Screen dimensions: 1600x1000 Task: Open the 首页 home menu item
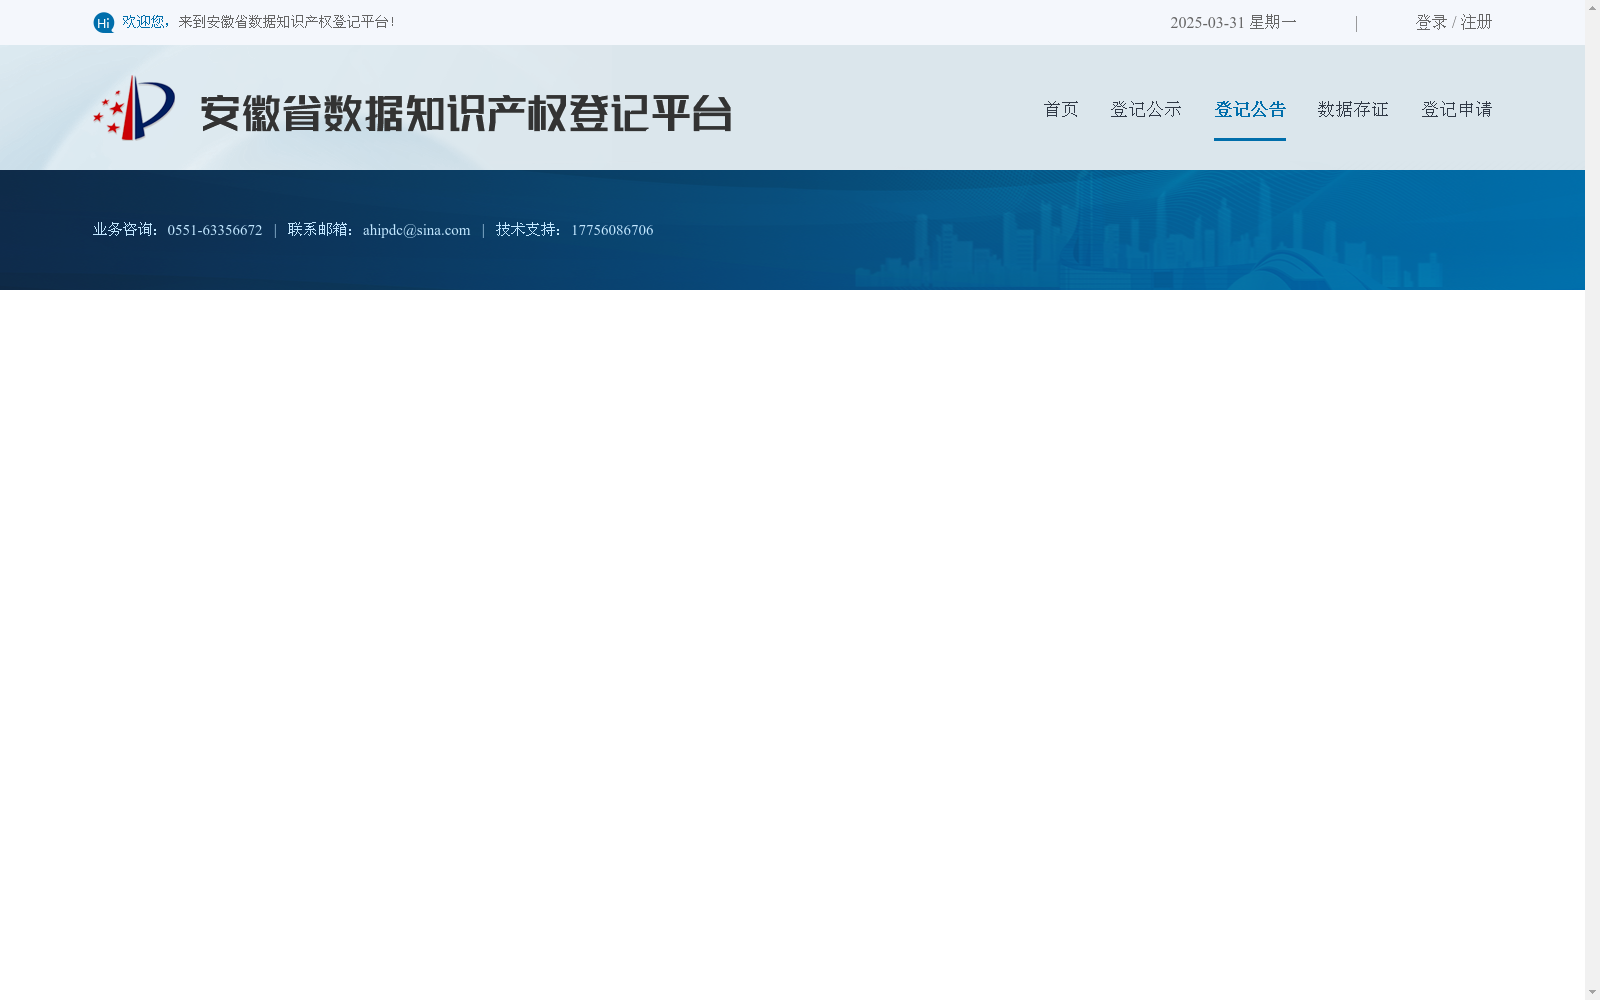point(1061,109)
